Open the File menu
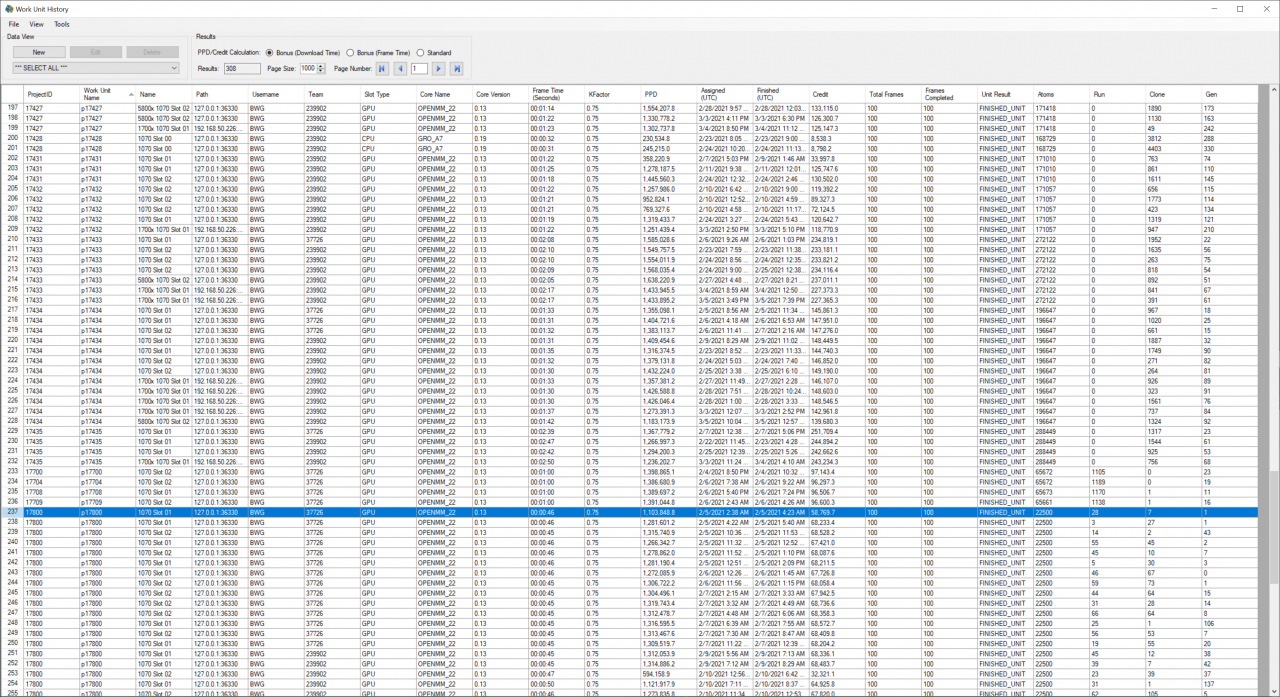Screen dimensions: 1280x697 [14, 23]
